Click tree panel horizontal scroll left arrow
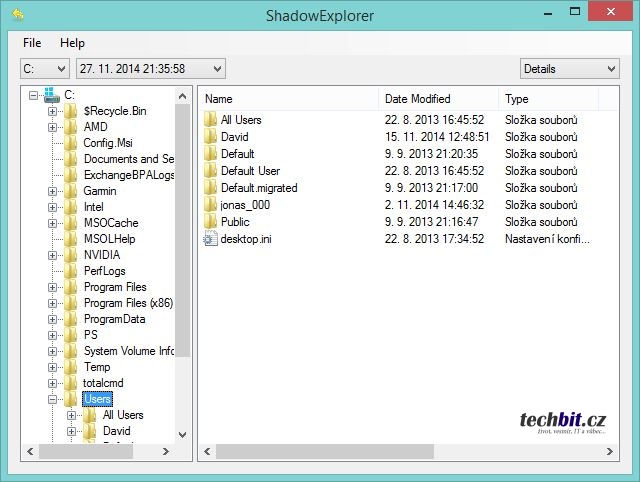 [x=30, y=451]
